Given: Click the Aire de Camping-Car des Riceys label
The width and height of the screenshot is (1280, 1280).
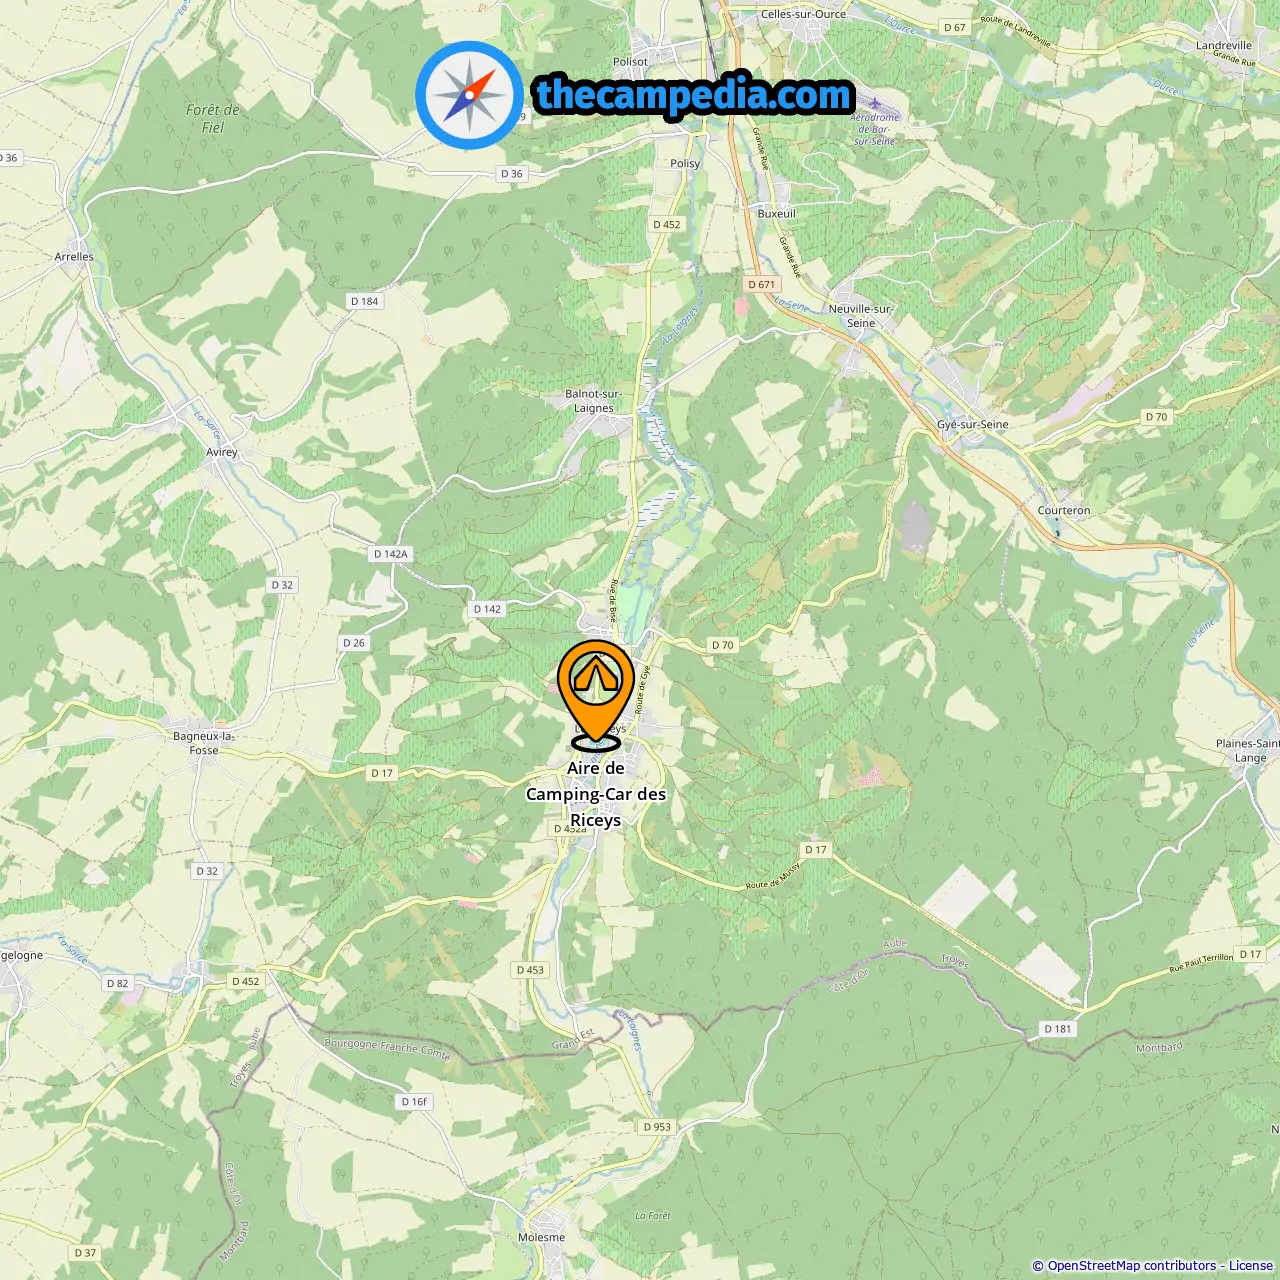Looking at the screenshot, I should (596, 794).
